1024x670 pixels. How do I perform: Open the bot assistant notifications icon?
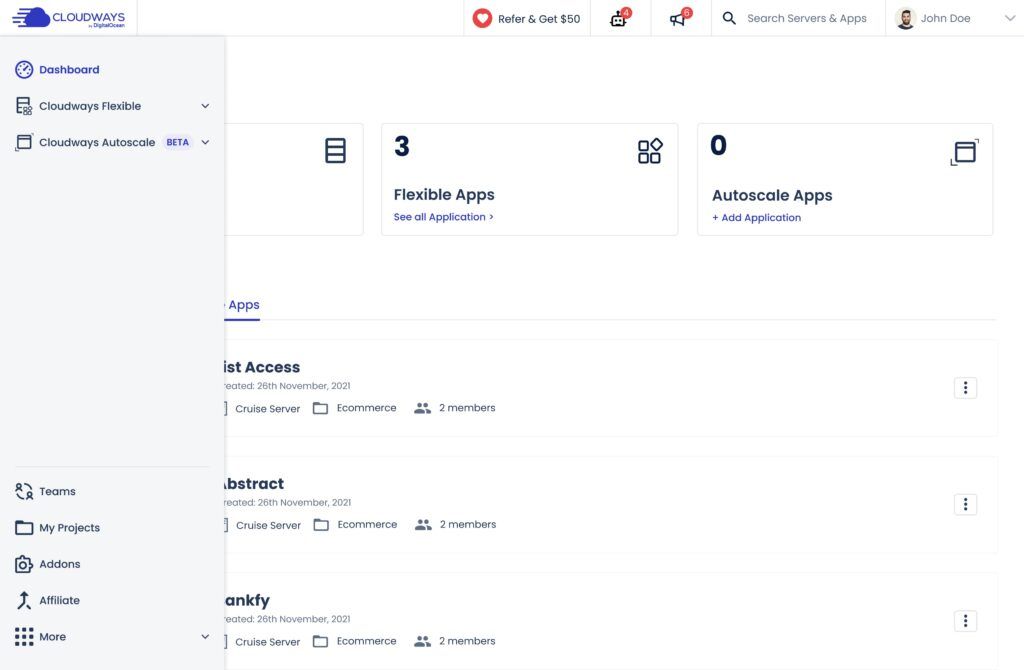click(620, 18)
